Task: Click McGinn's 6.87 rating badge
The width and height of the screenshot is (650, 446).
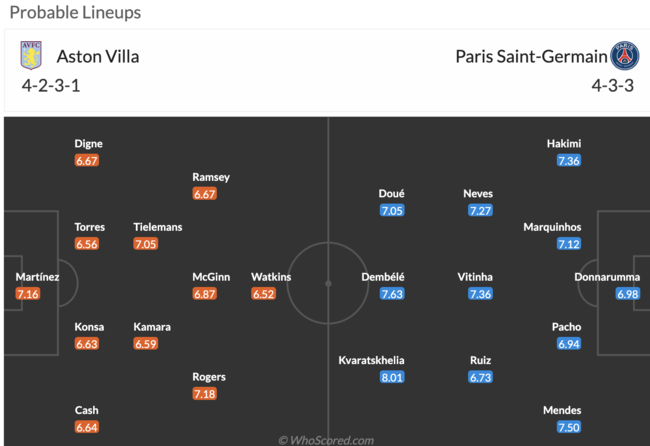Action: (204, 294)
